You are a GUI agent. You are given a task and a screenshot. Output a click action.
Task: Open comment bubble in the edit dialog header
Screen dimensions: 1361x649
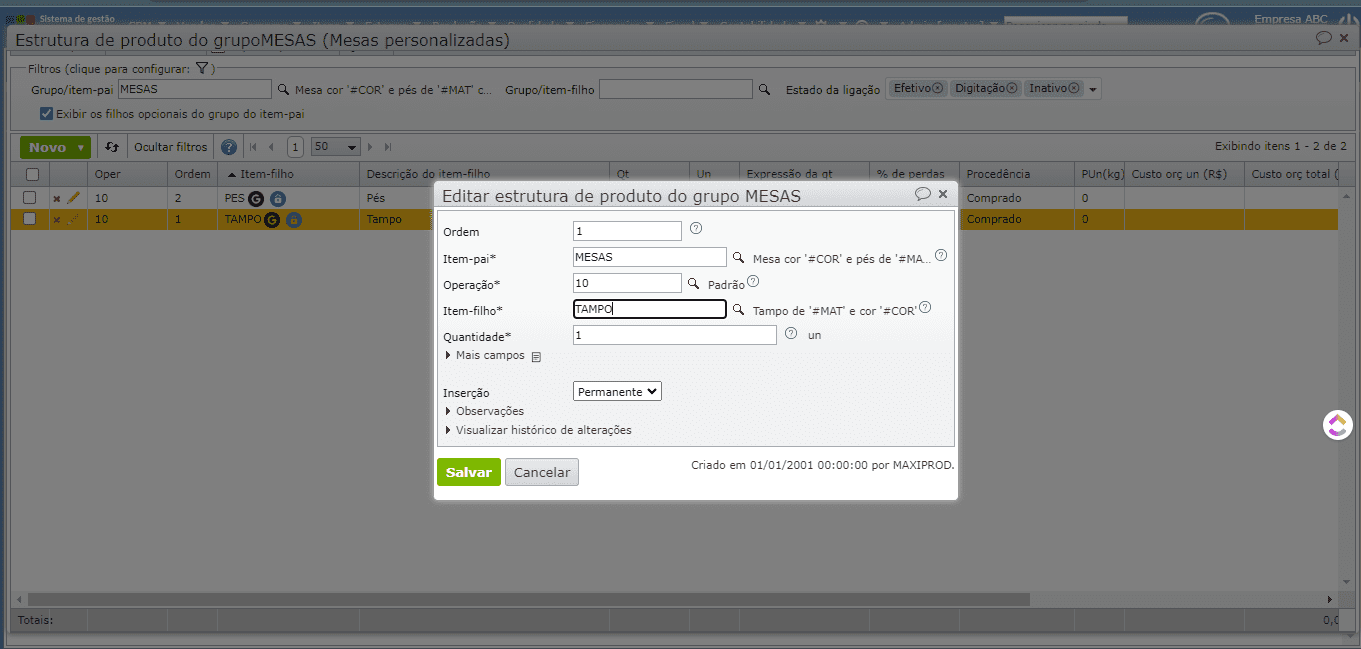coord(923,194)
